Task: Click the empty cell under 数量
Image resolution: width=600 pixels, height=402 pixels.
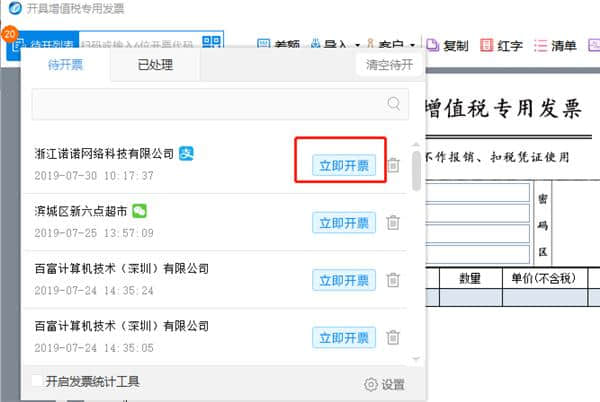Action: [x=471, y=298]
